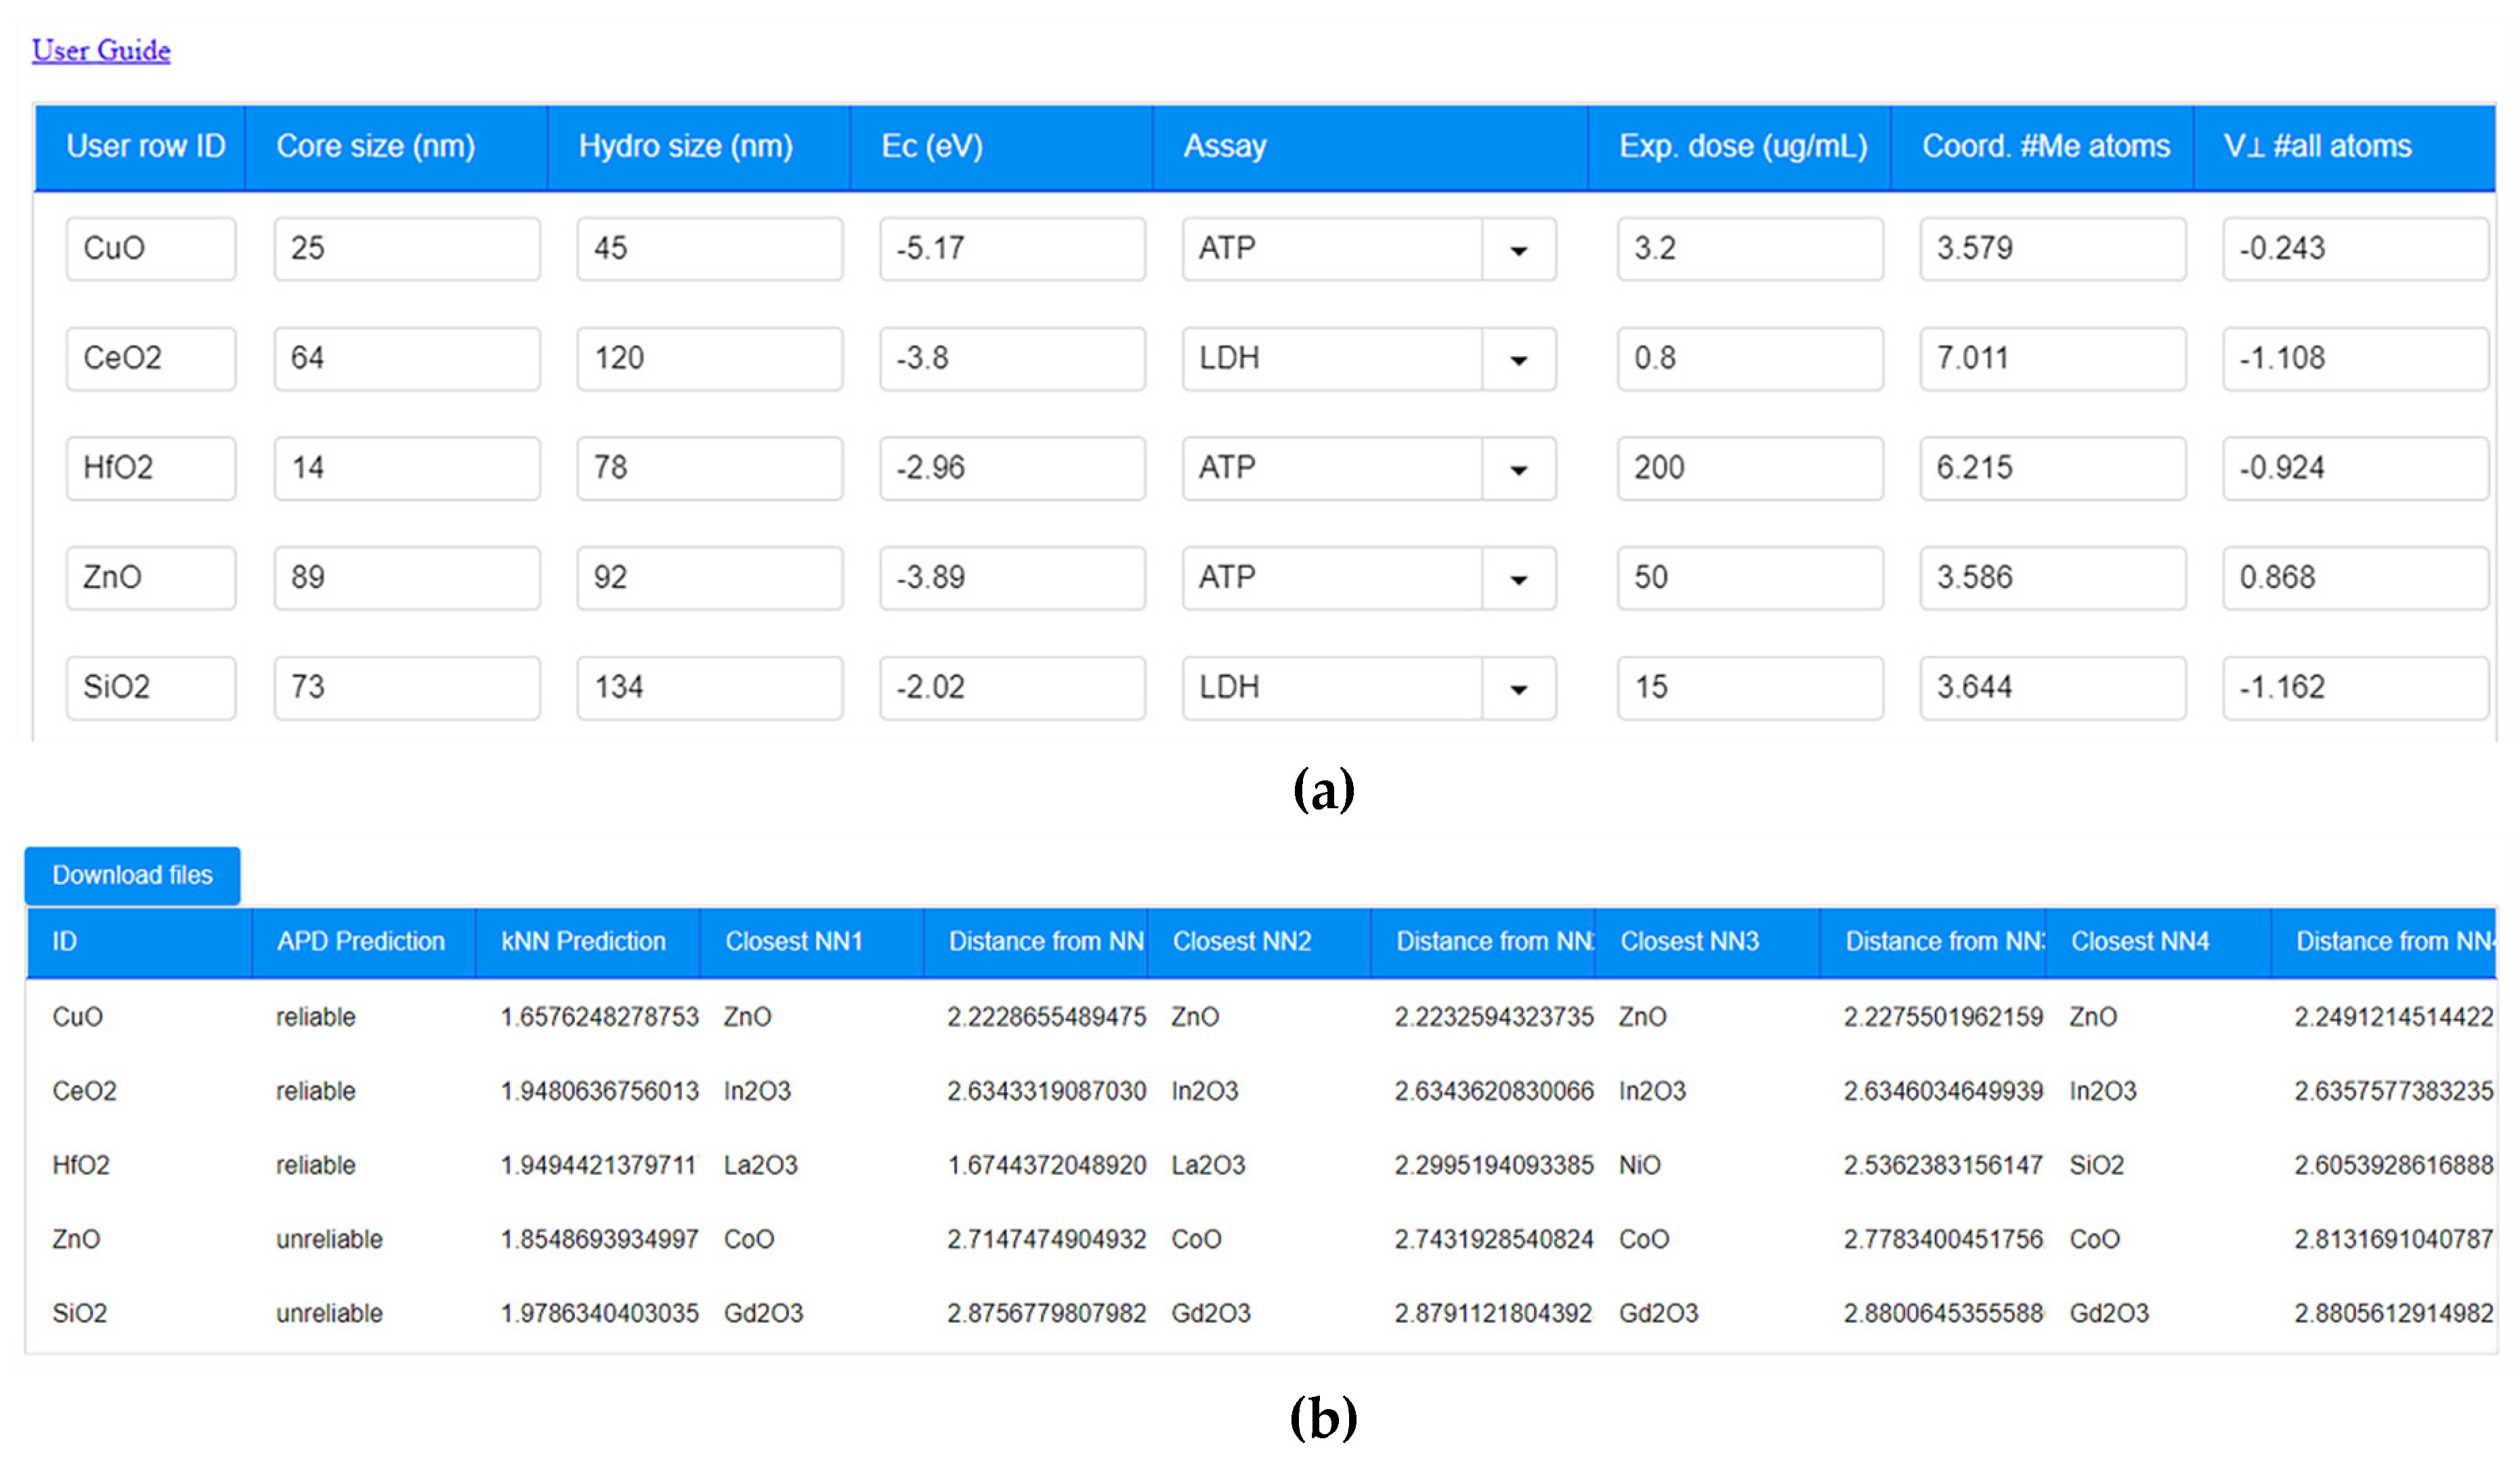Click the Download files button
The image size is (2520, 1464).
[132, 875]
